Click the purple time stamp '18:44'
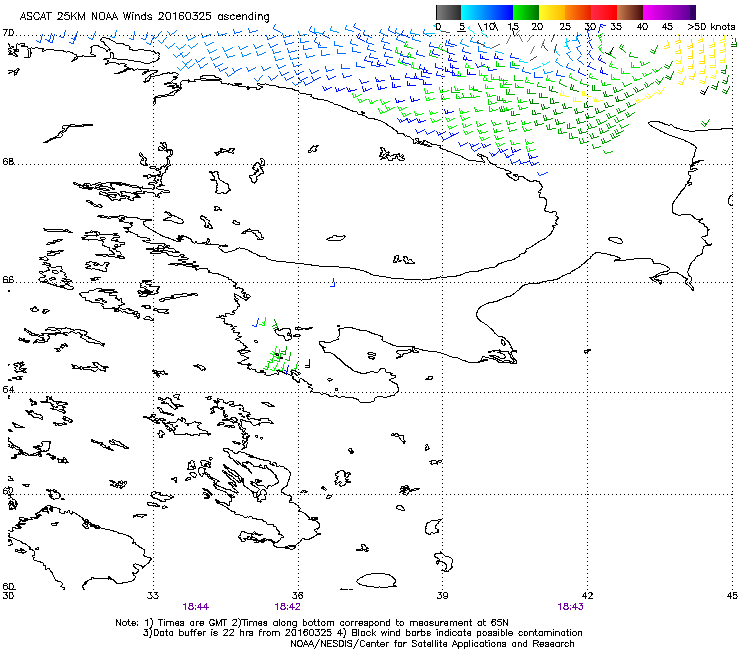 click(195, 607)
